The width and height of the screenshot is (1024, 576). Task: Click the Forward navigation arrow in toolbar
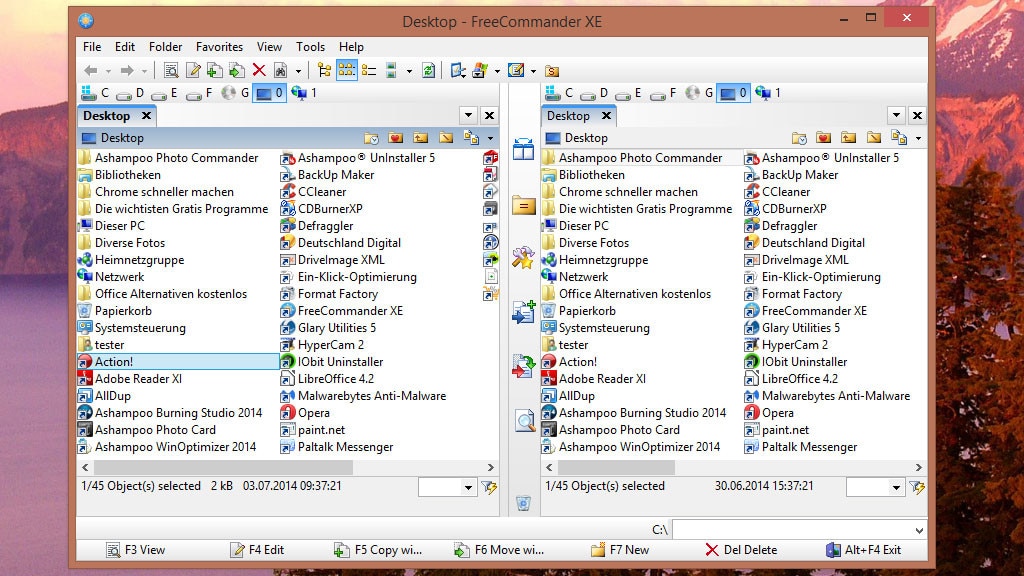tap(127, 71)
